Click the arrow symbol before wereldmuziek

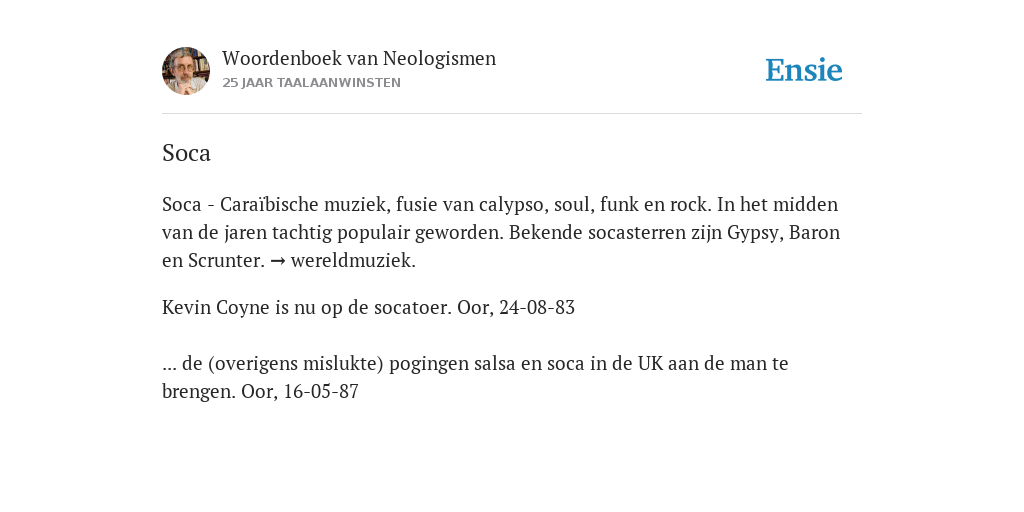[x=278, y=261]
